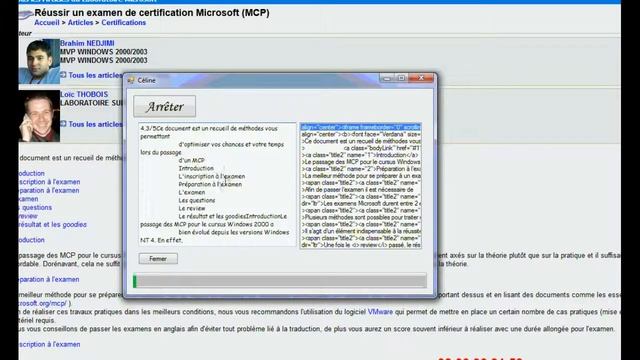Click the Fermer button in the Céline window

pyautogui.click(x=158, y=259)
